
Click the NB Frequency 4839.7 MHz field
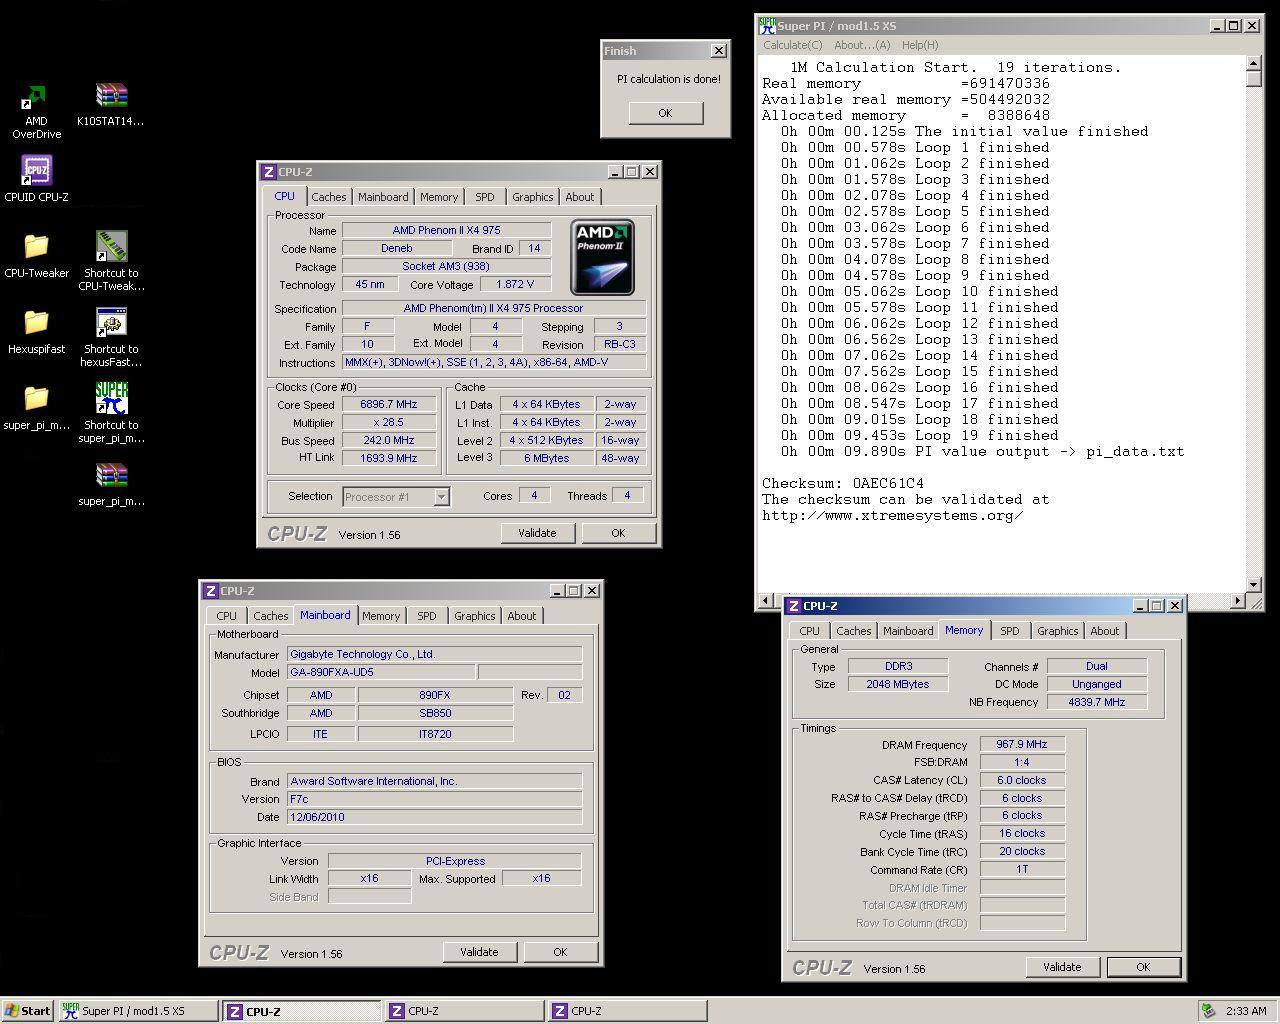1097,702
